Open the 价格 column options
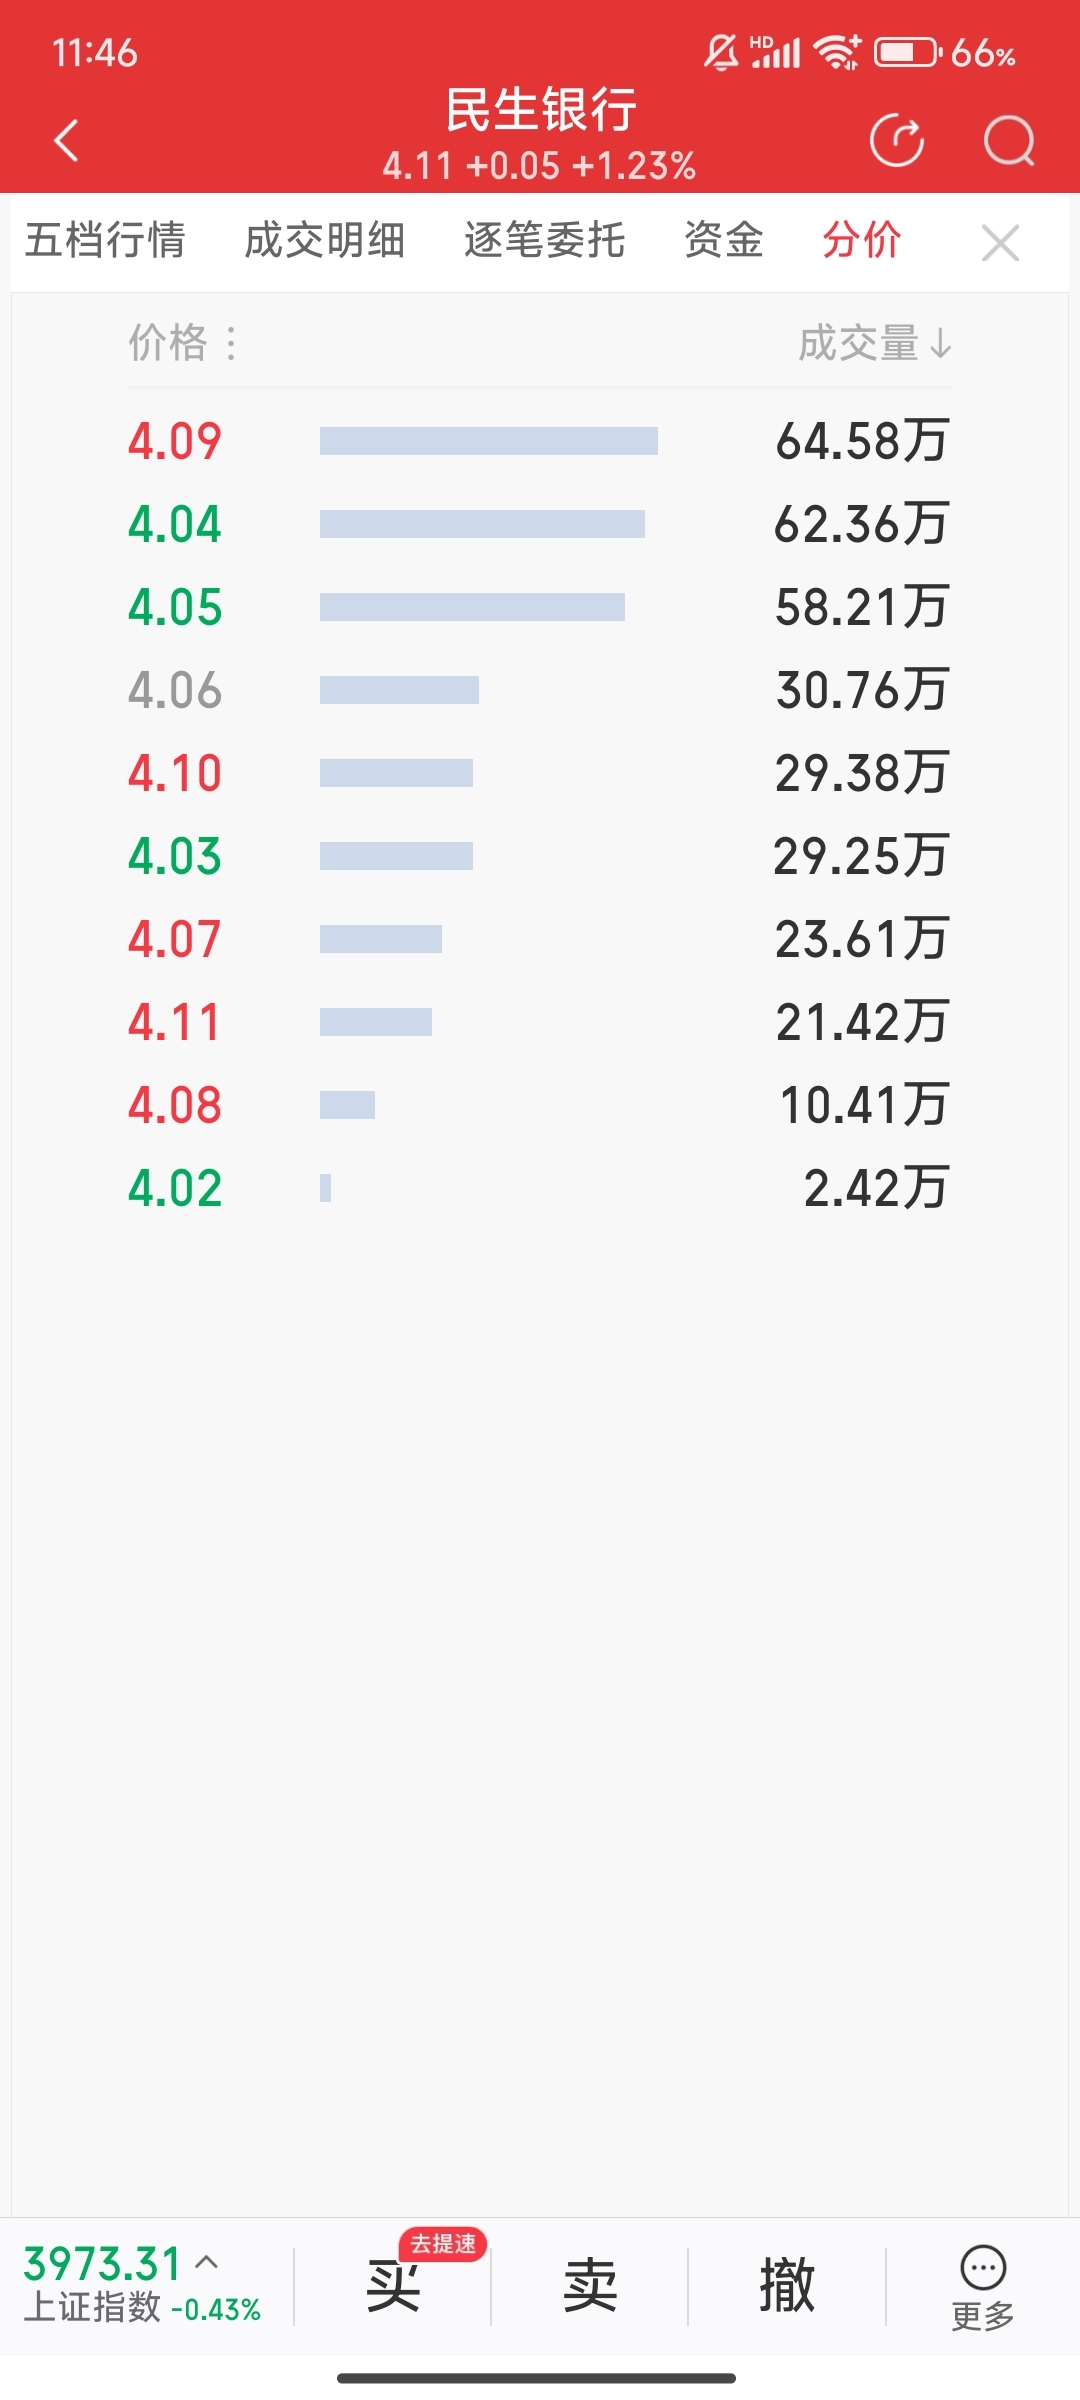Image resolution: width=1080 pixels, height=2400 pixels. point(231,344)
